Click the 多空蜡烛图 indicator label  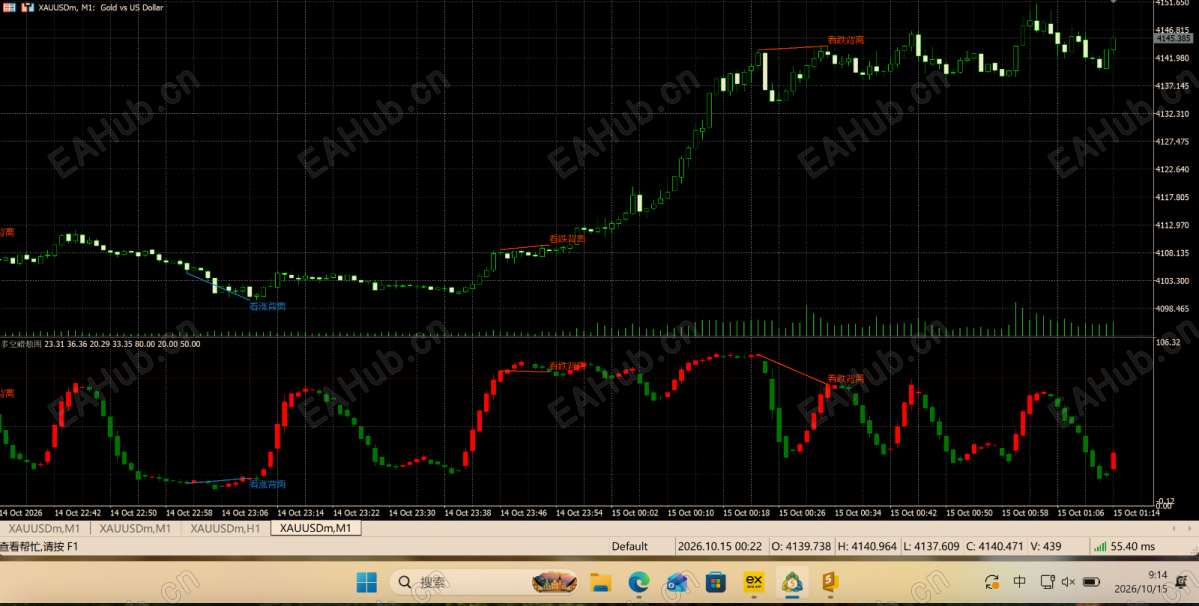point(21,344)
